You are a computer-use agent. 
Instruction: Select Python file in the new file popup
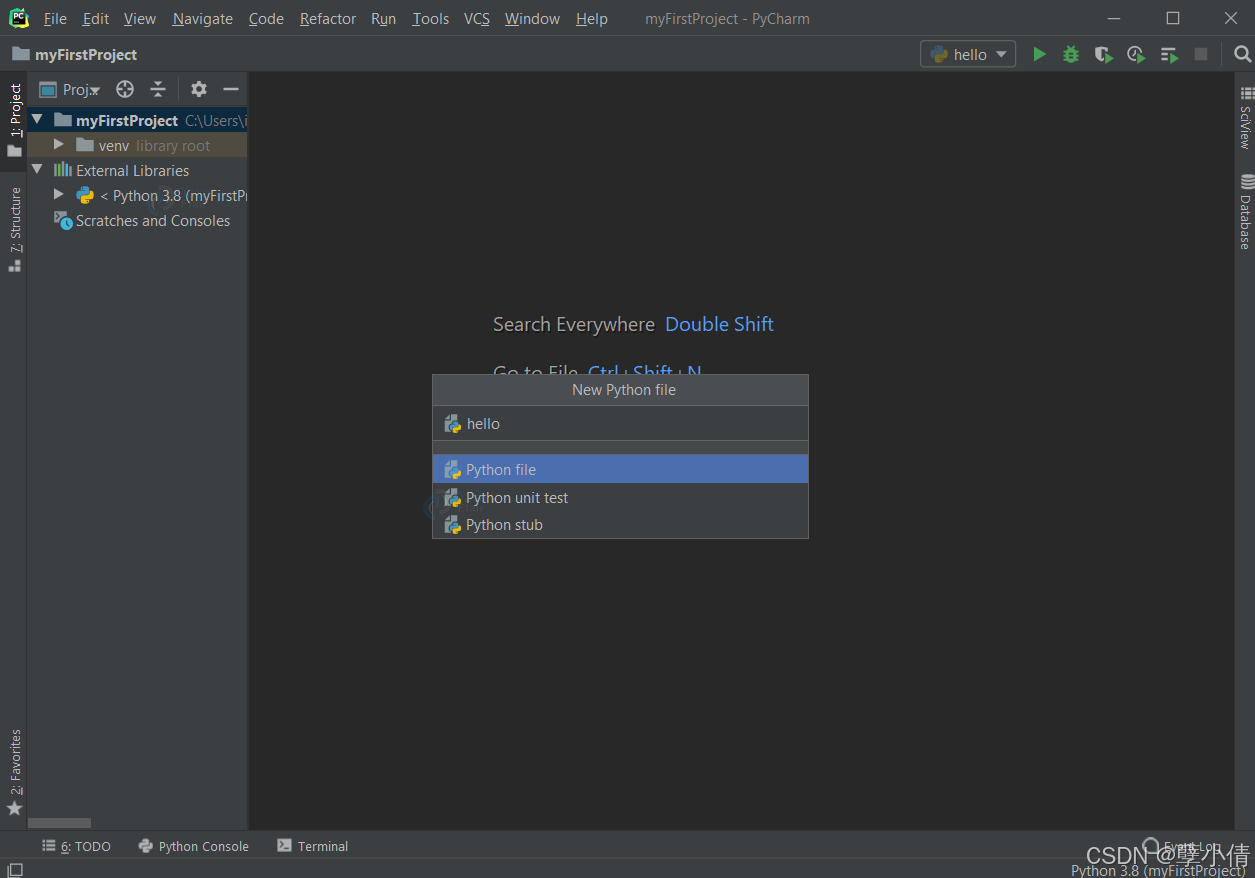pyautogui.click(x=620, y=470)
